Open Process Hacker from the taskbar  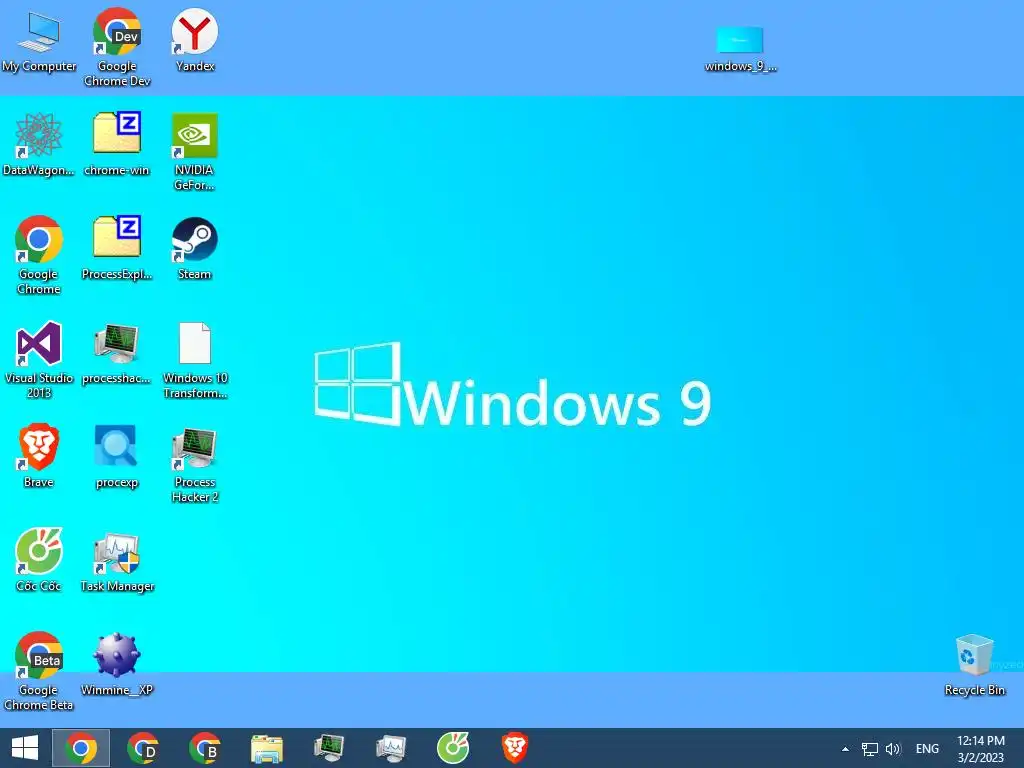click(328, 748)
